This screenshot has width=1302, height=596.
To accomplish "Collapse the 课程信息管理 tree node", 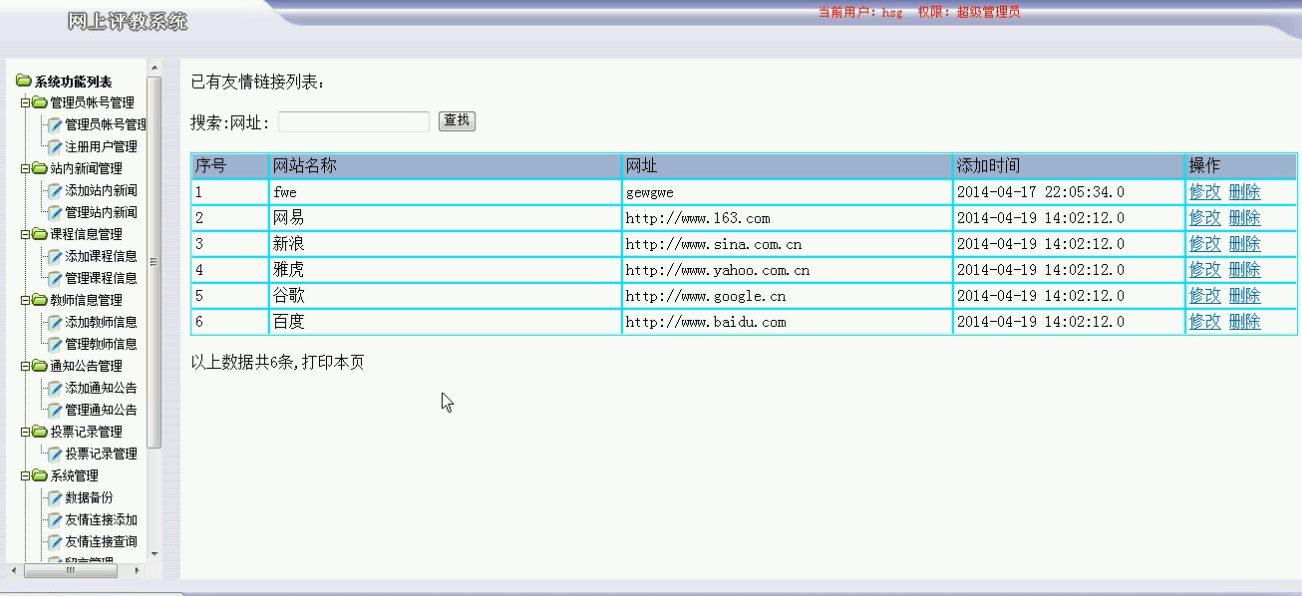I will point(25,234).
